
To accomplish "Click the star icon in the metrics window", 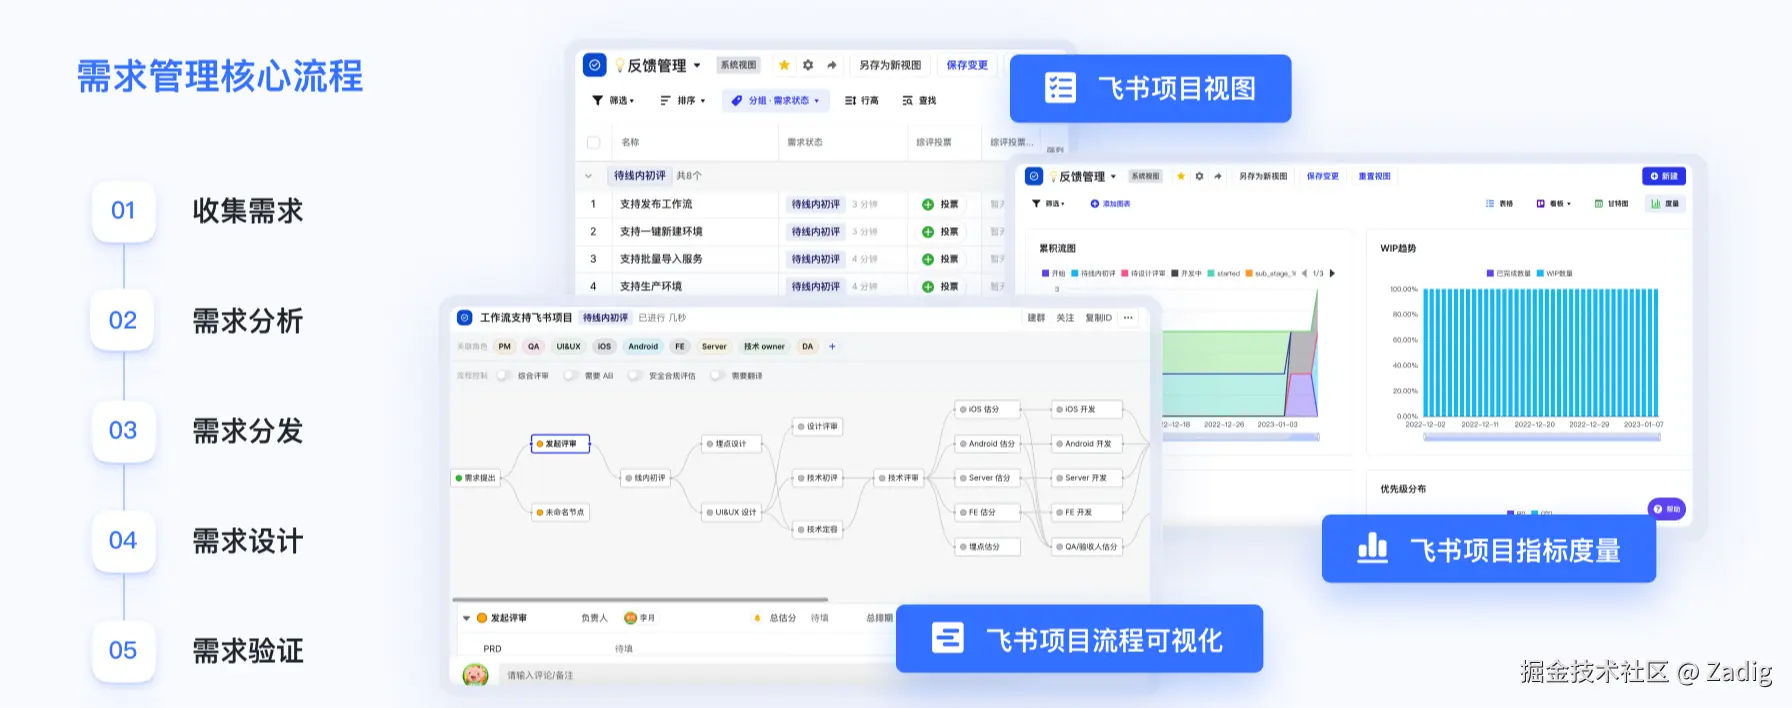I will coord(1181,176).
